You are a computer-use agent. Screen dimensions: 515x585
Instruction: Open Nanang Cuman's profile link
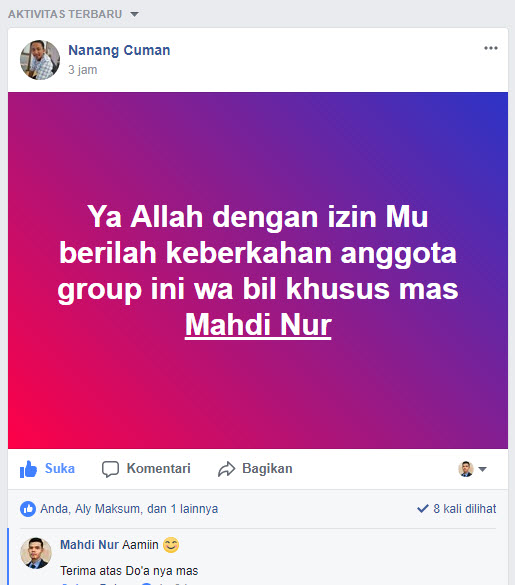point(119,50)
